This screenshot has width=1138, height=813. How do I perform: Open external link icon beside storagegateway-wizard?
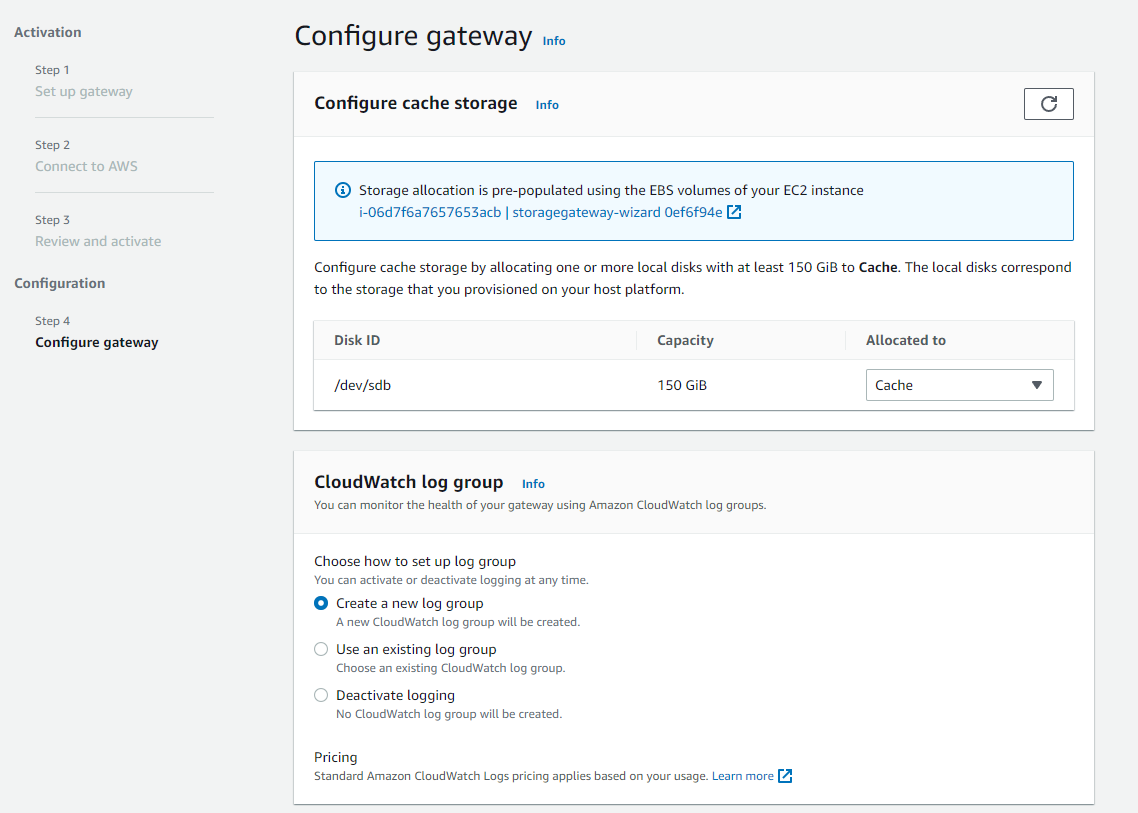[734, 212]
